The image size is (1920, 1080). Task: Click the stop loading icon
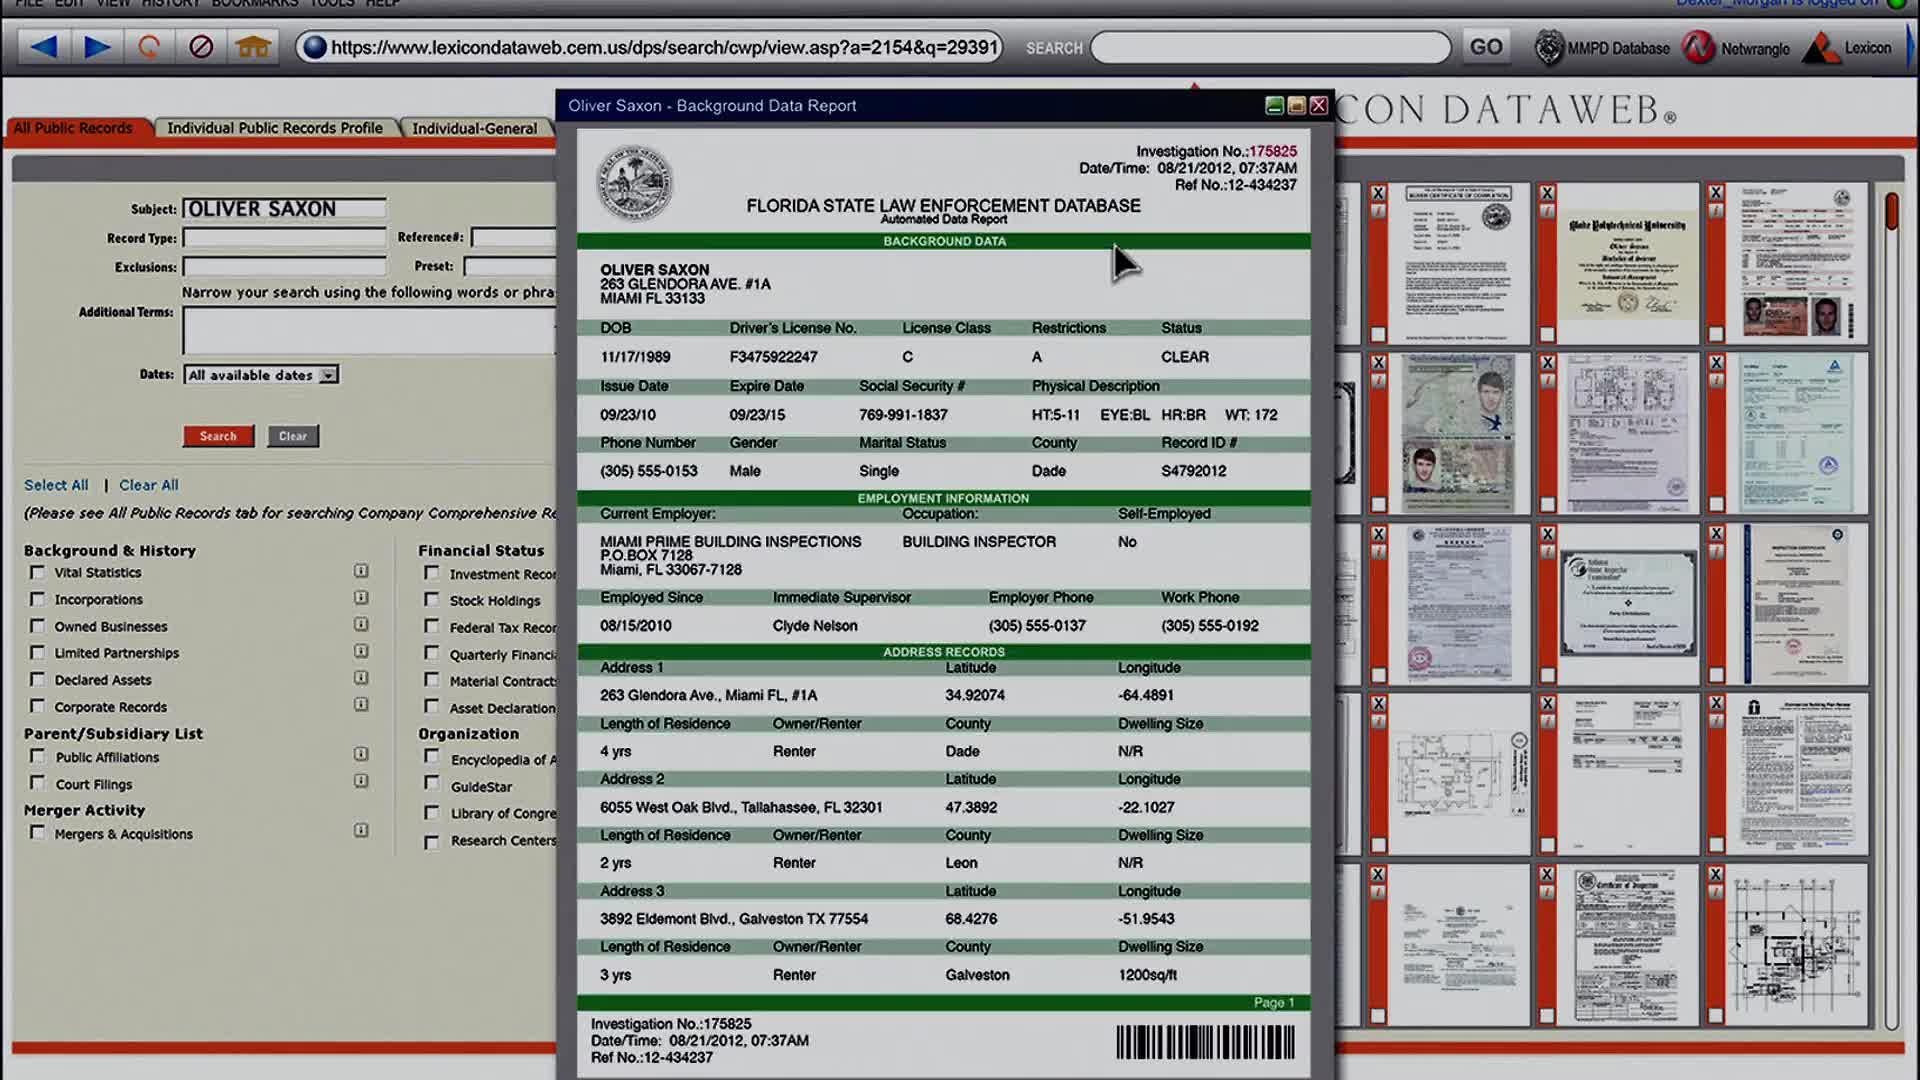[x=201, y=47]
